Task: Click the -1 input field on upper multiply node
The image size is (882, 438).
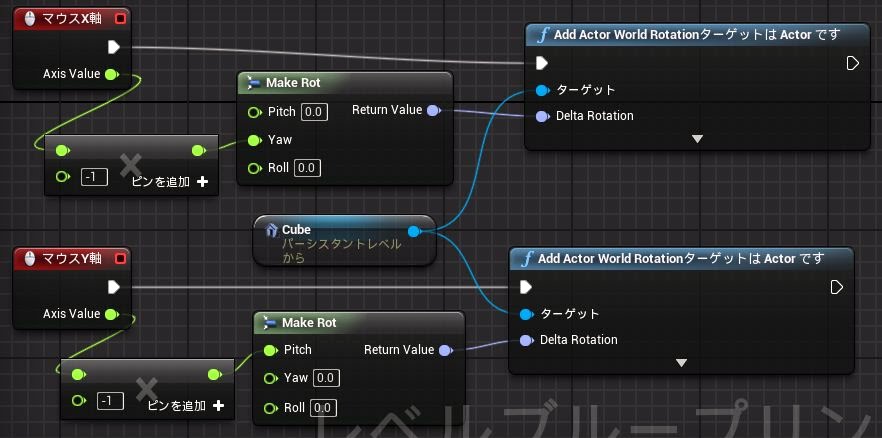Action: [94, 176]
